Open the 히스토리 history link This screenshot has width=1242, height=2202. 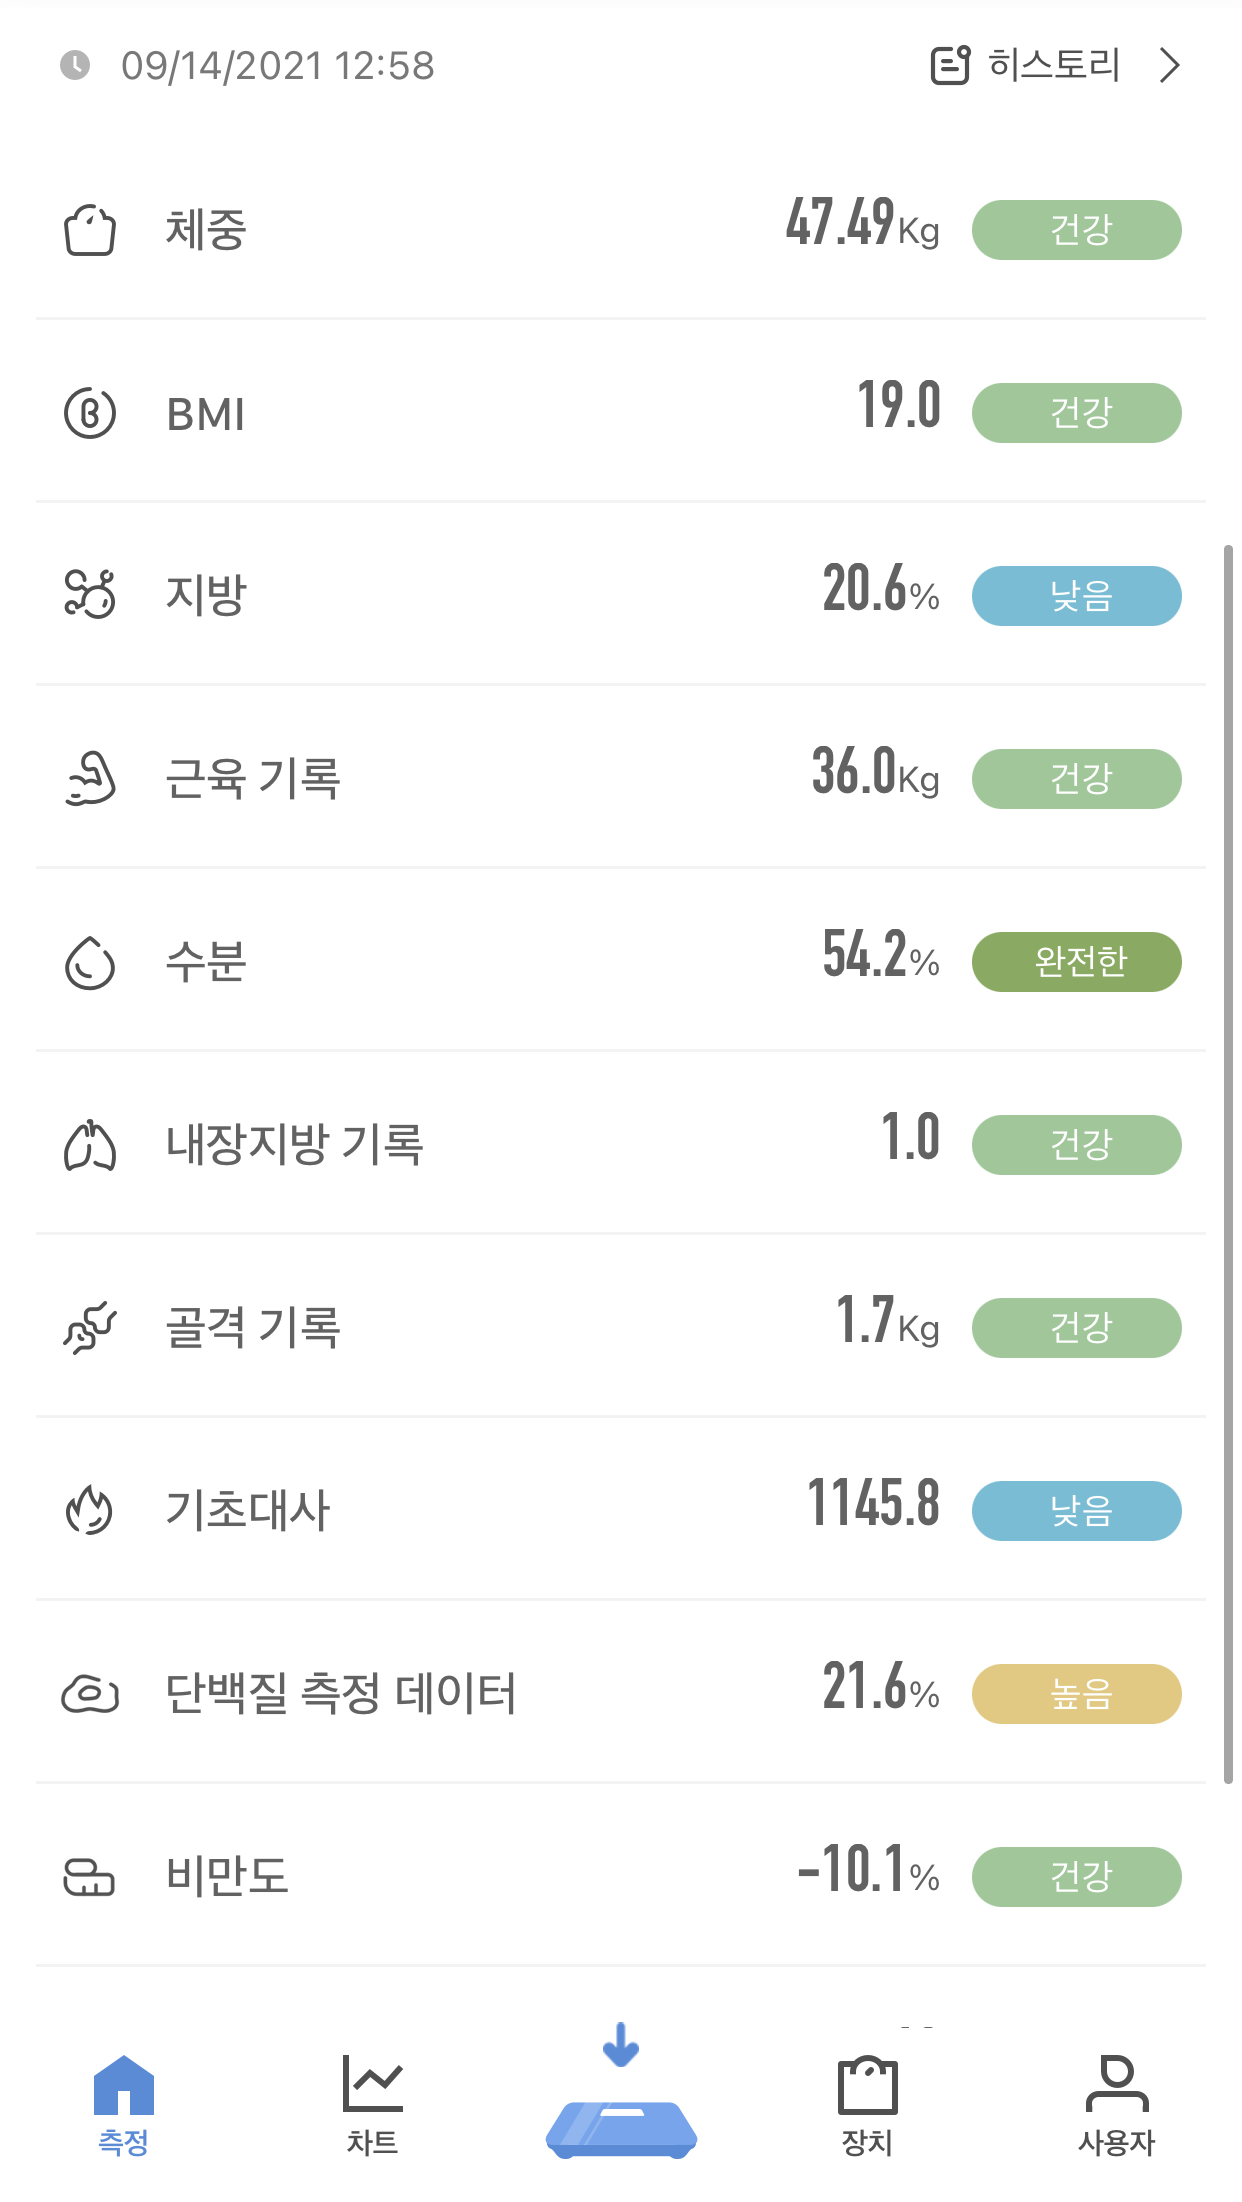(1053, 66)
